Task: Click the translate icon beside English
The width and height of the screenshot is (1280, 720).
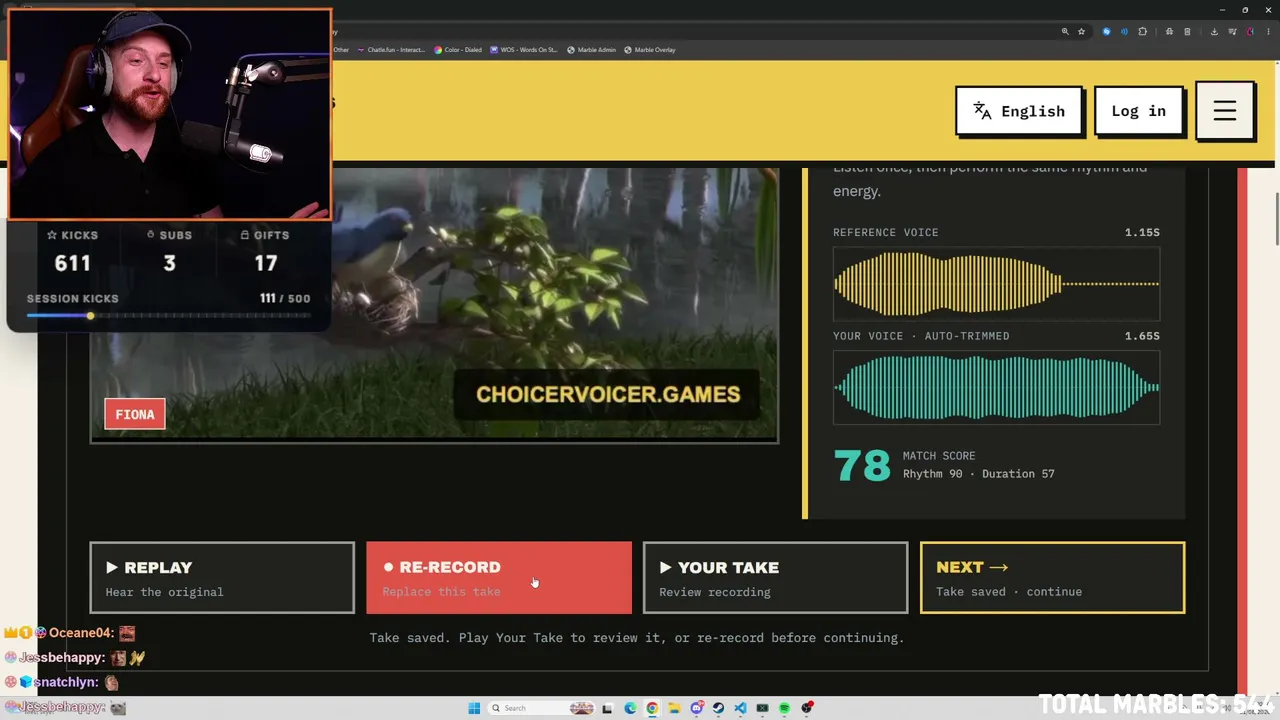Action: [x=982, y=111]
